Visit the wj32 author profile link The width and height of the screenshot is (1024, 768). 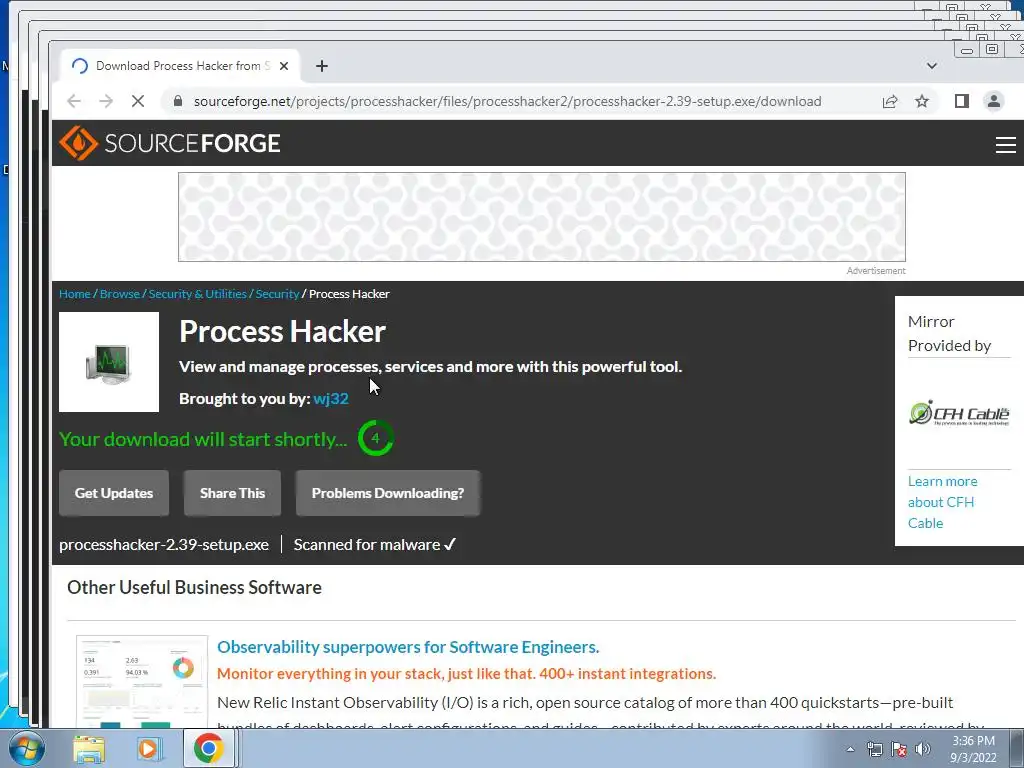pyautogui.click(x=330, y=398)
